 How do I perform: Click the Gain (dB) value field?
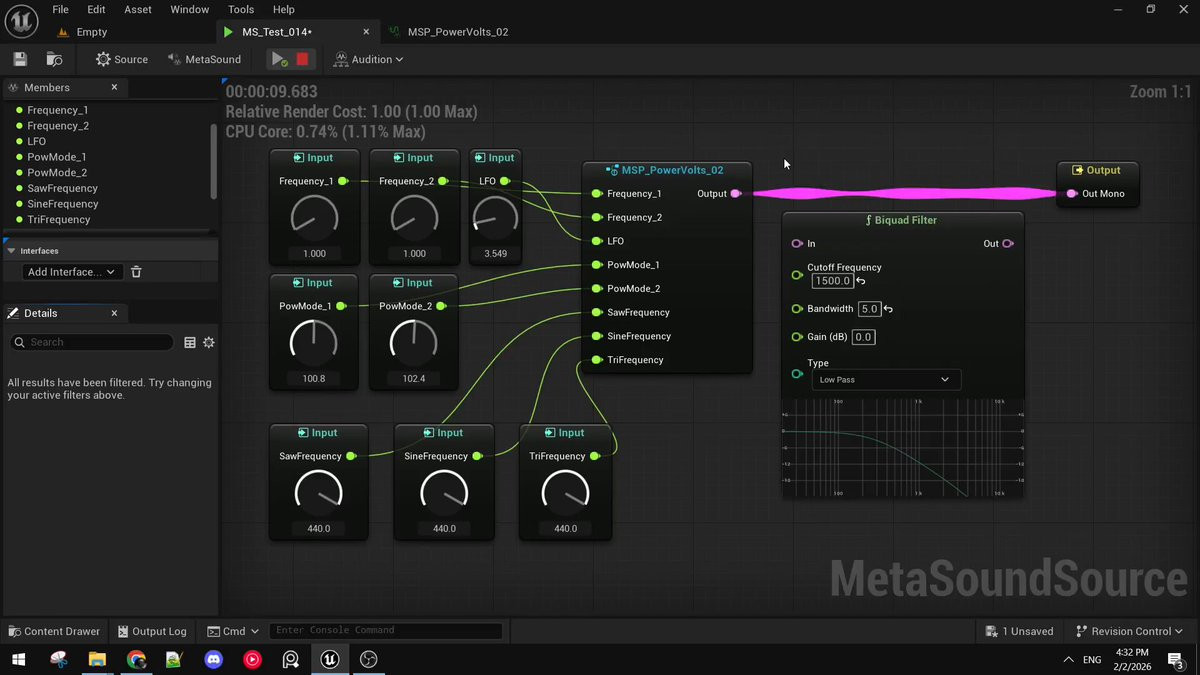point(863,337)
